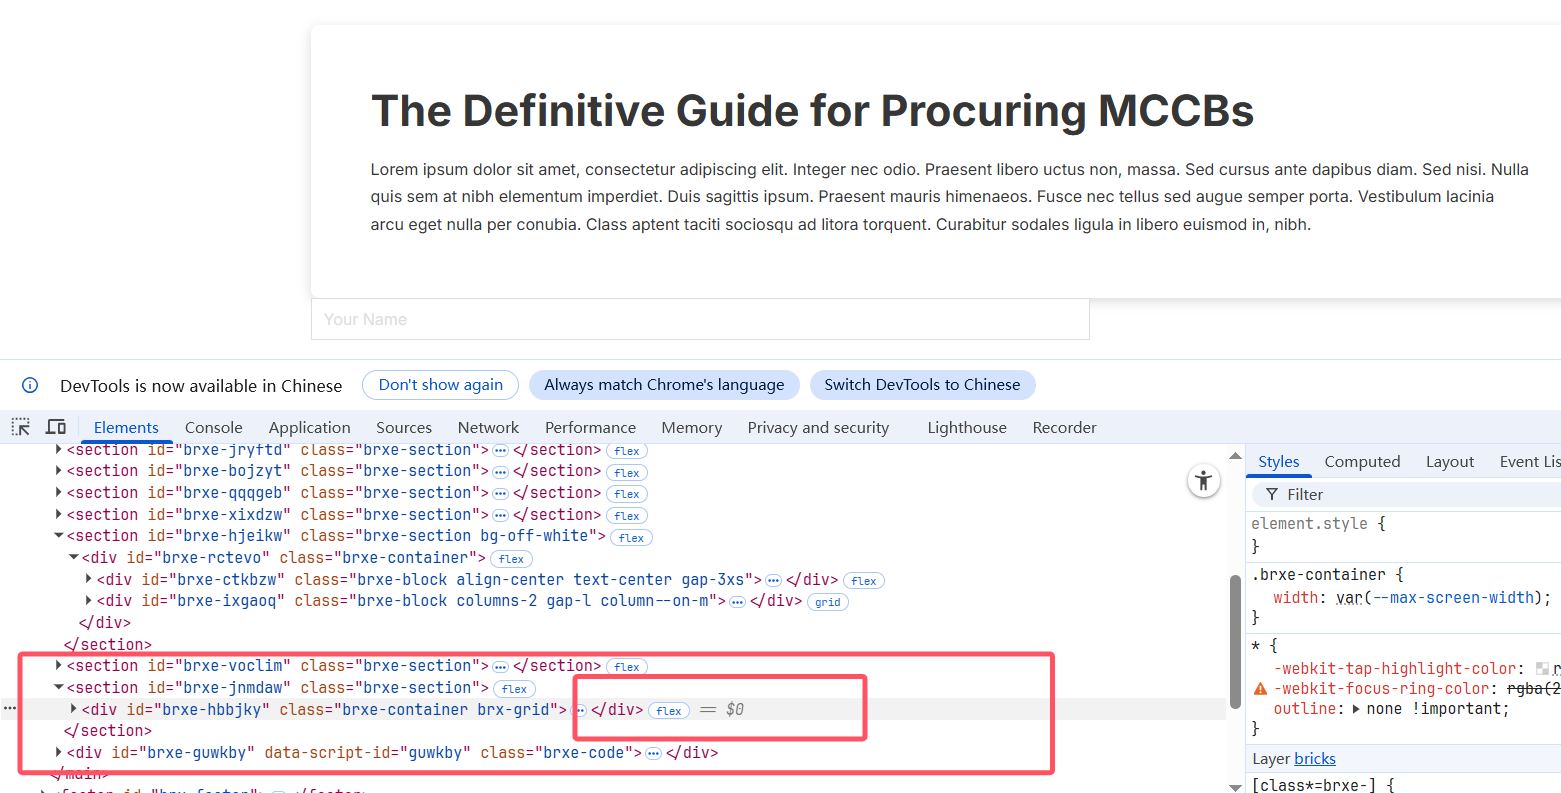Click the accessibility tree toggle icon
This screenshot has height=793, width=1561.
(x=1204, y=481)
